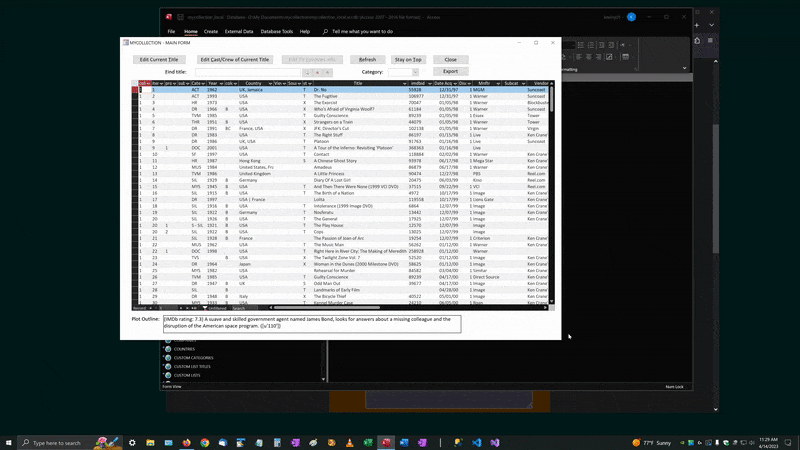Screen dimensions: 800x450
Task: Click the datasheet horizontal scrollbar thumb
Action: click(x=327, y=308)
